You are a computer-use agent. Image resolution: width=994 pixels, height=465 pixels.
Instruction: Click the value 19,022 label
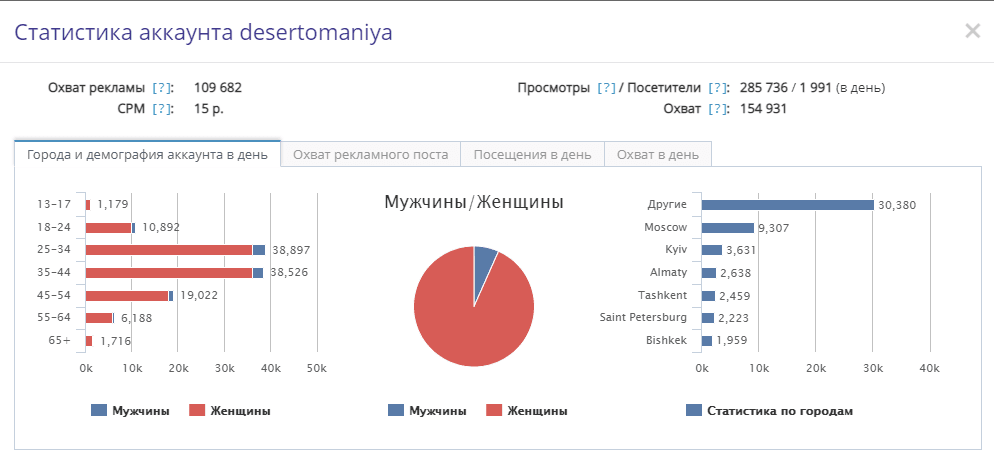click(197, 295)
